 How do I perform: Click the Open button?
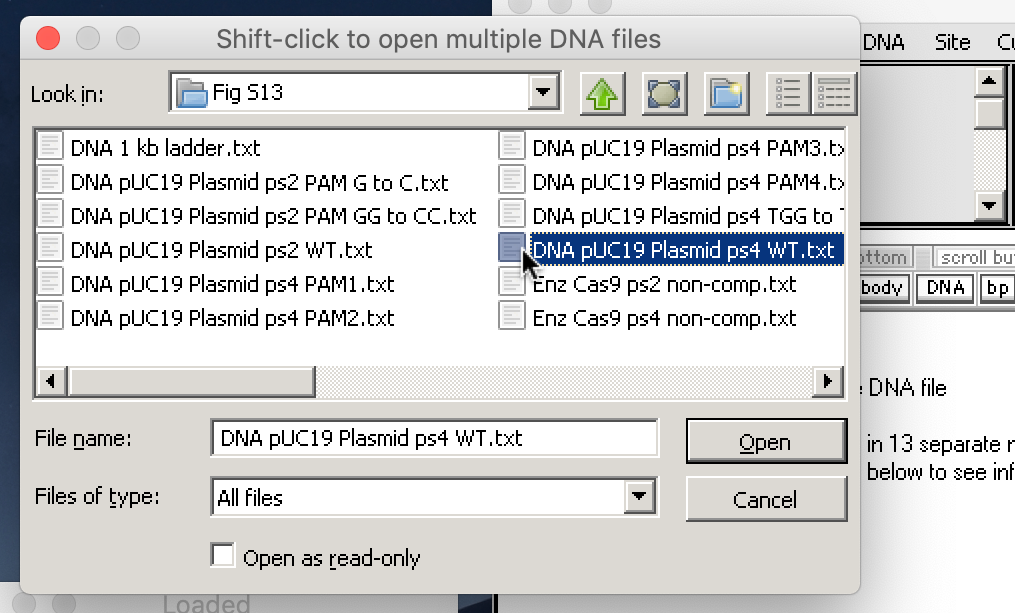(766, 441)
